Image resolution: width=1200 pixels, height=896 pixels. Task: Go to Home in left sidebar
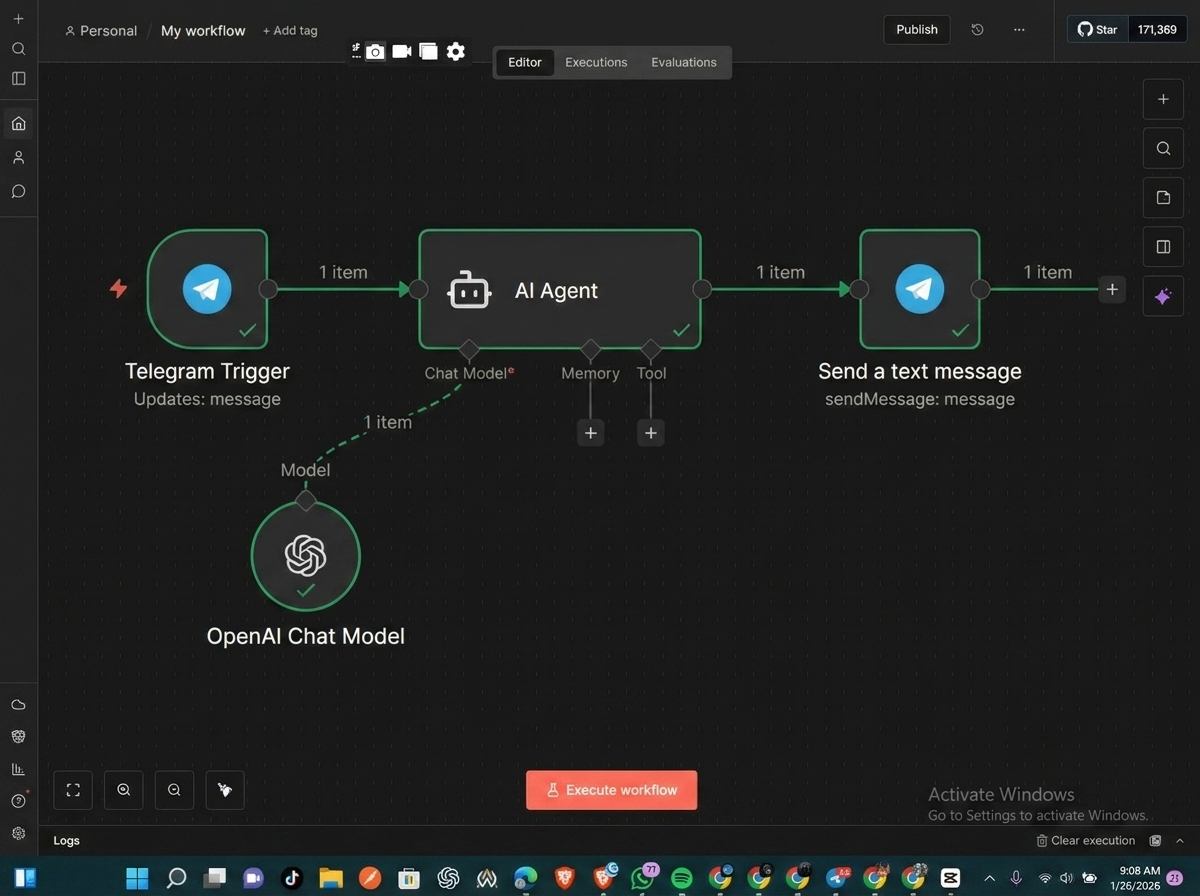coord(18,124)
